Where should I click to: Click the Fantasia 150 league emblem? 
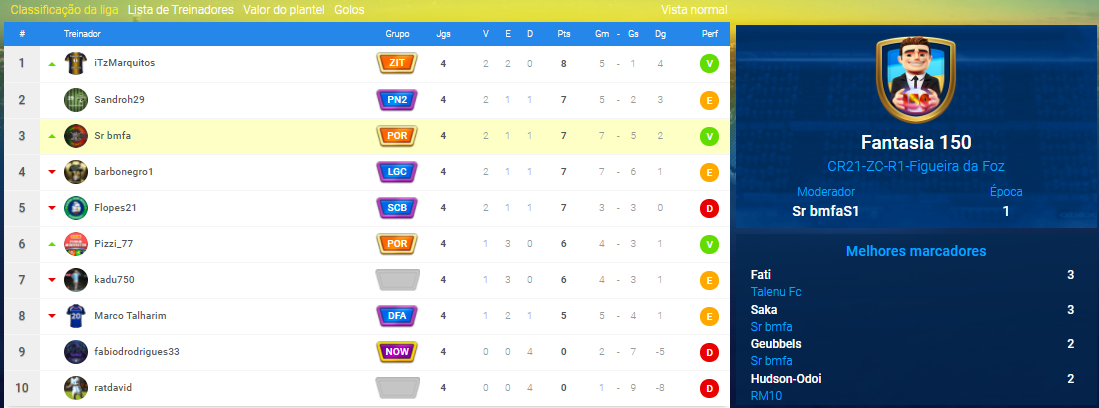(x=916, y=79)
